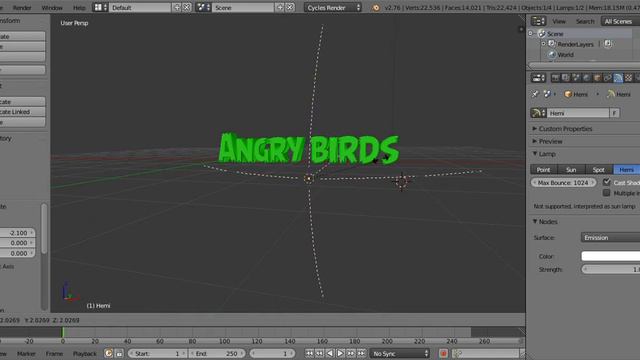
Task: Open the Surface Emission shader dropdown
Action: coord(611,238)
